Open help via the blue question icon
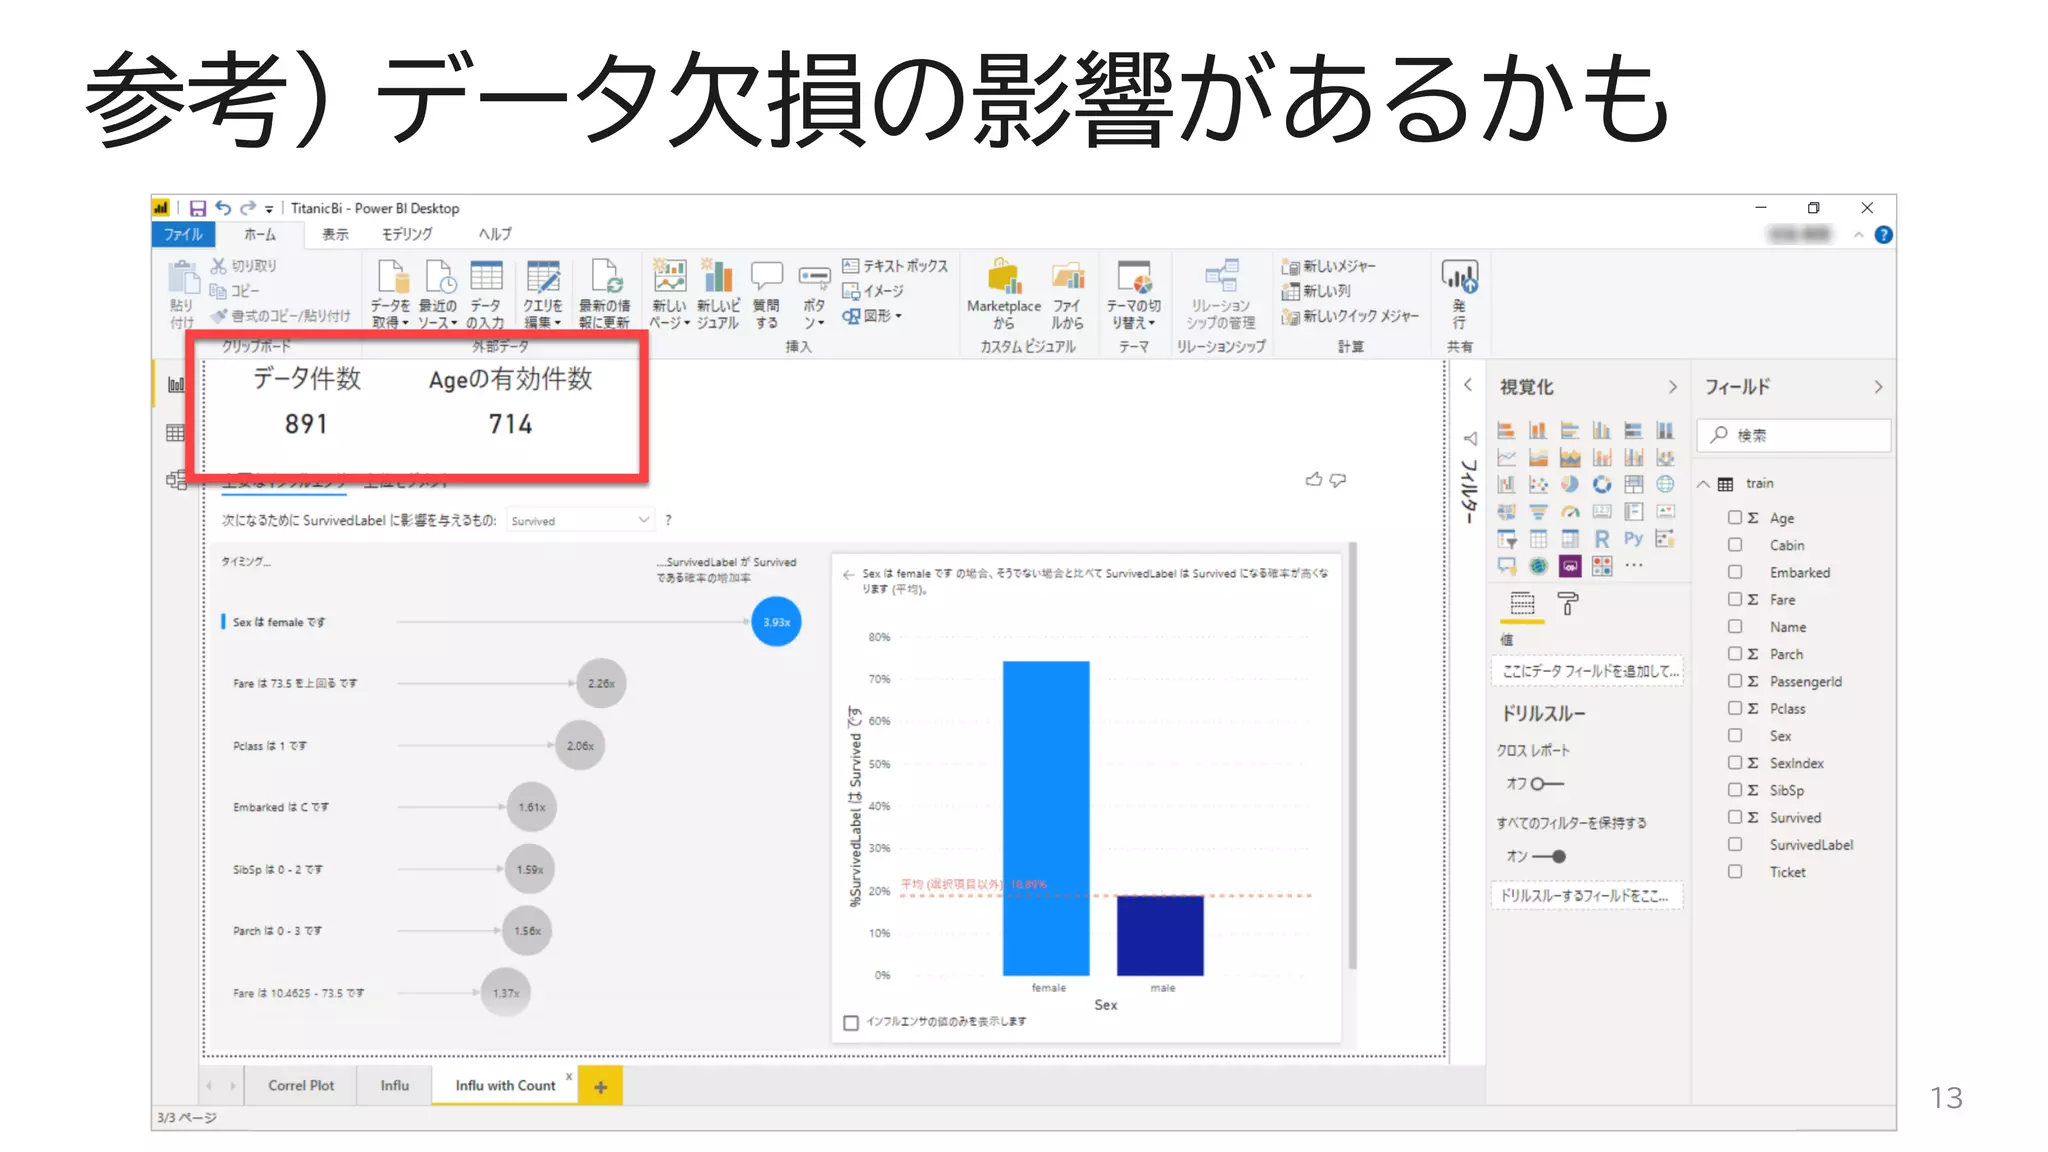 tap(1883, 235)
